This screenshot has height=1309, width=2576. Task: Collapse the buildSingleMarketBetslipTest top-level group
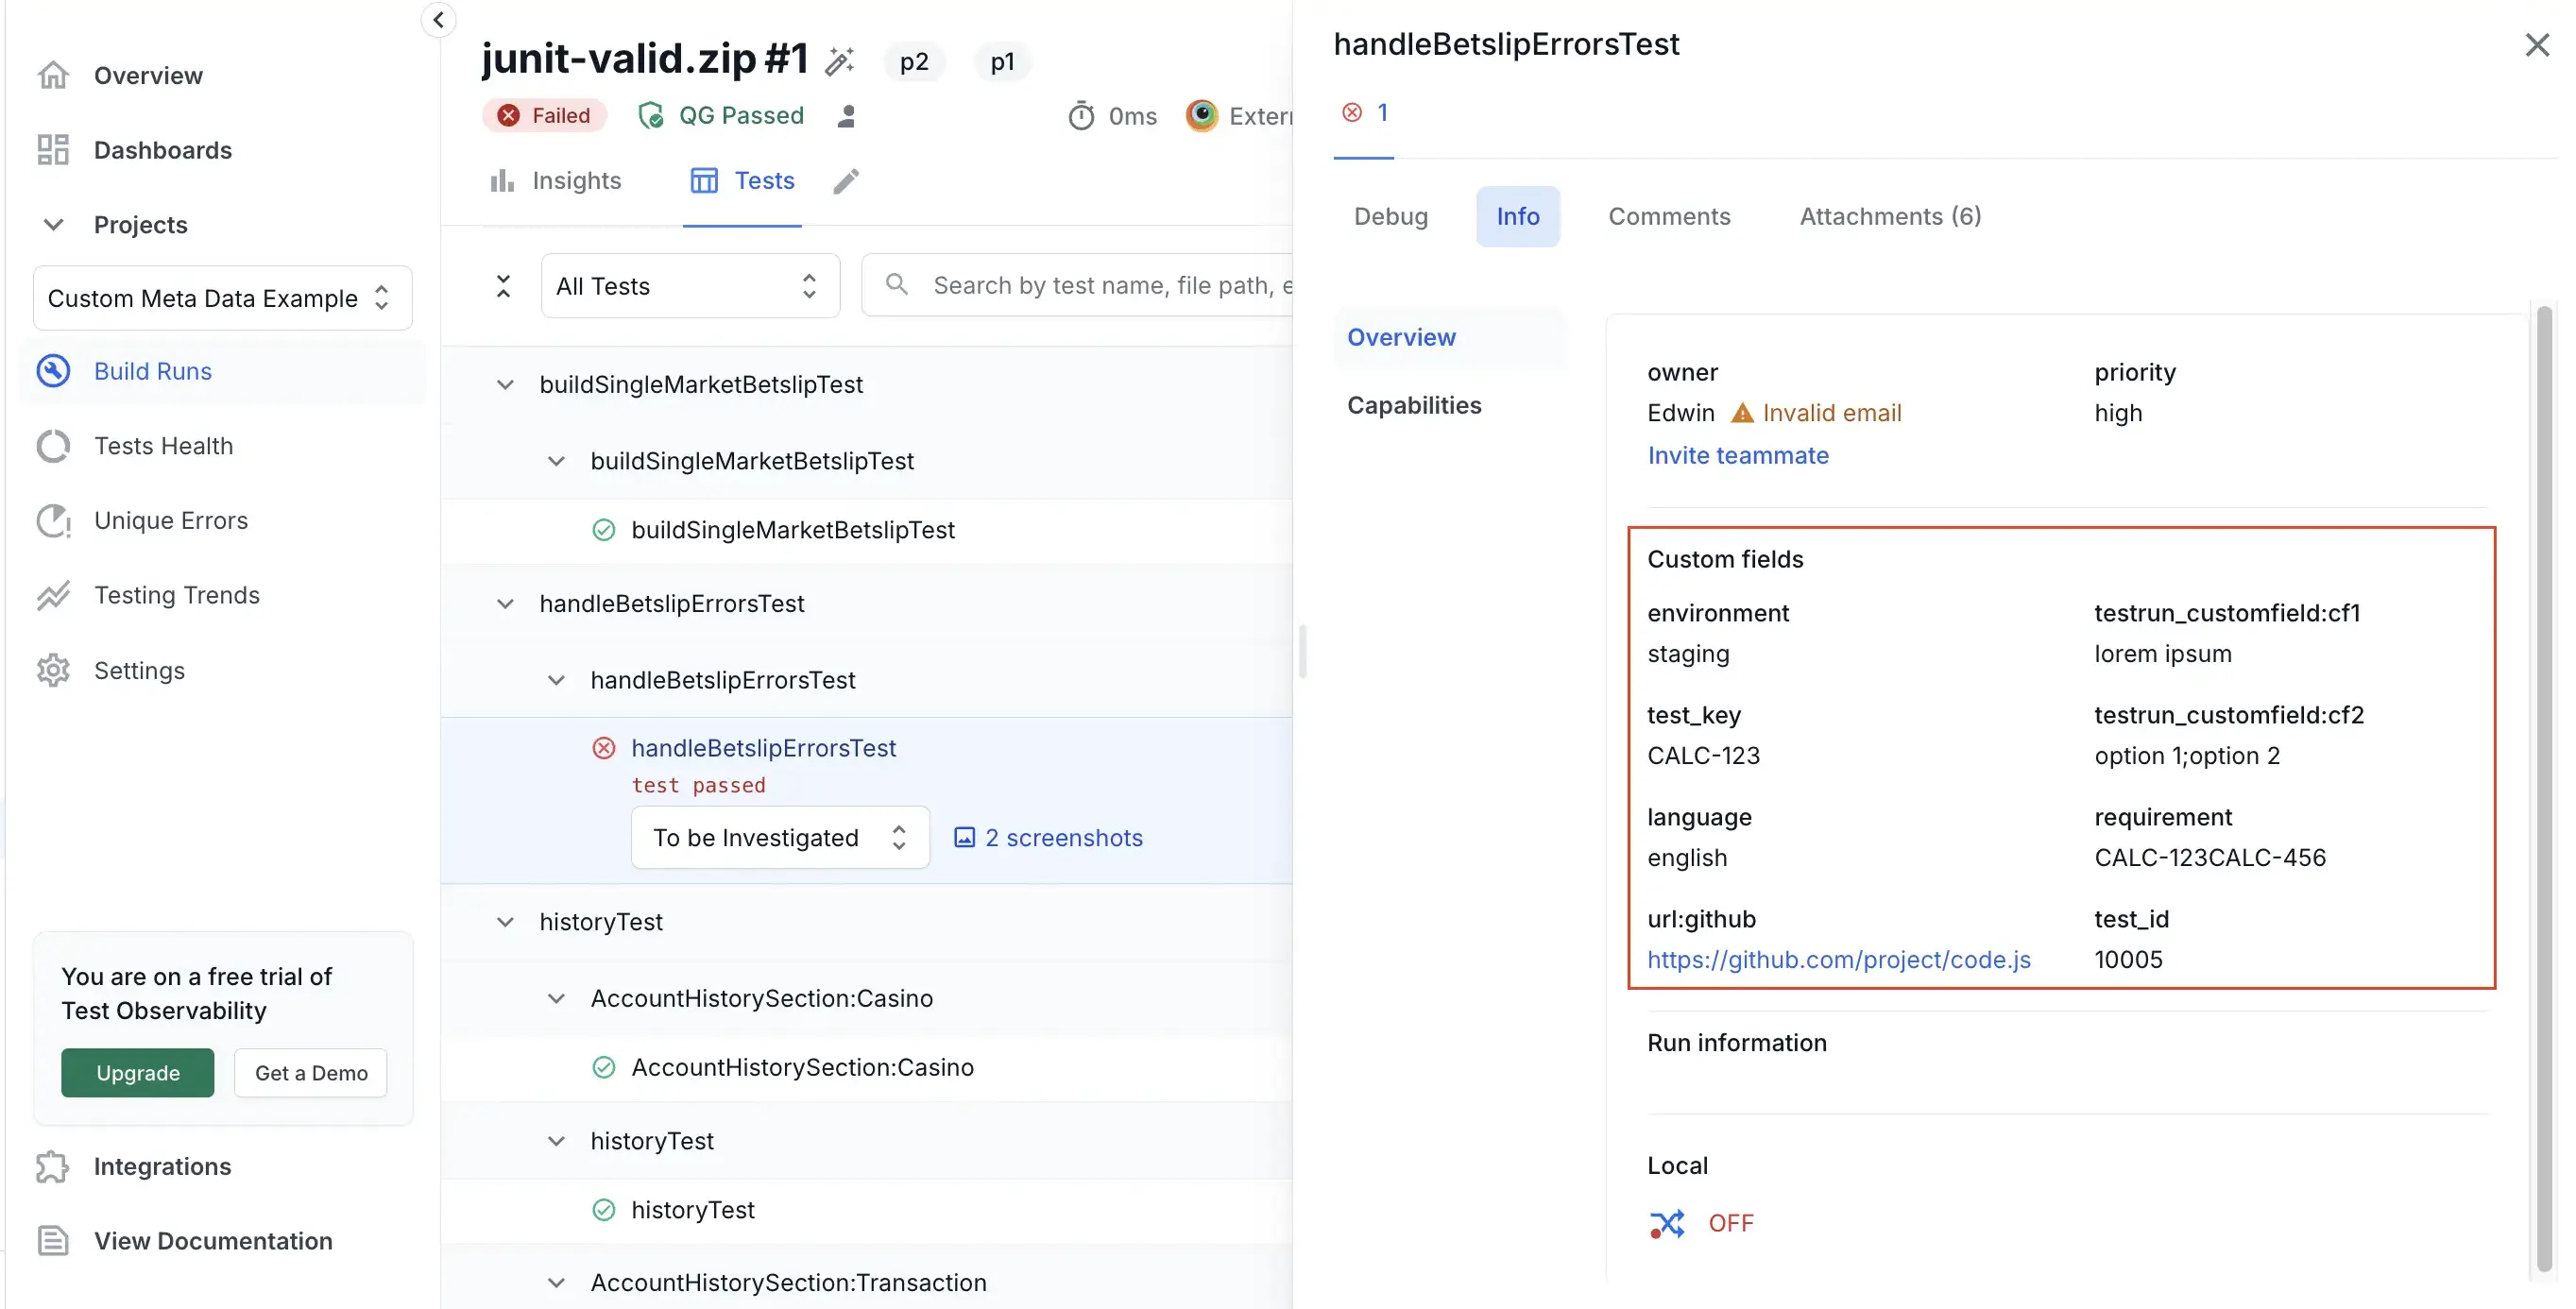[505, 385]
